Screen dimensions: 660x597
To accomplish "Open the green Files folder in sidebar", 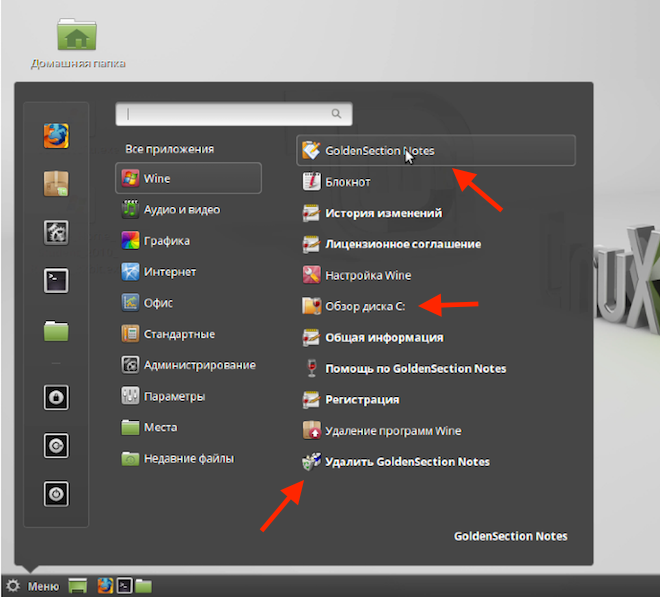I will click(x=56, y=330).
